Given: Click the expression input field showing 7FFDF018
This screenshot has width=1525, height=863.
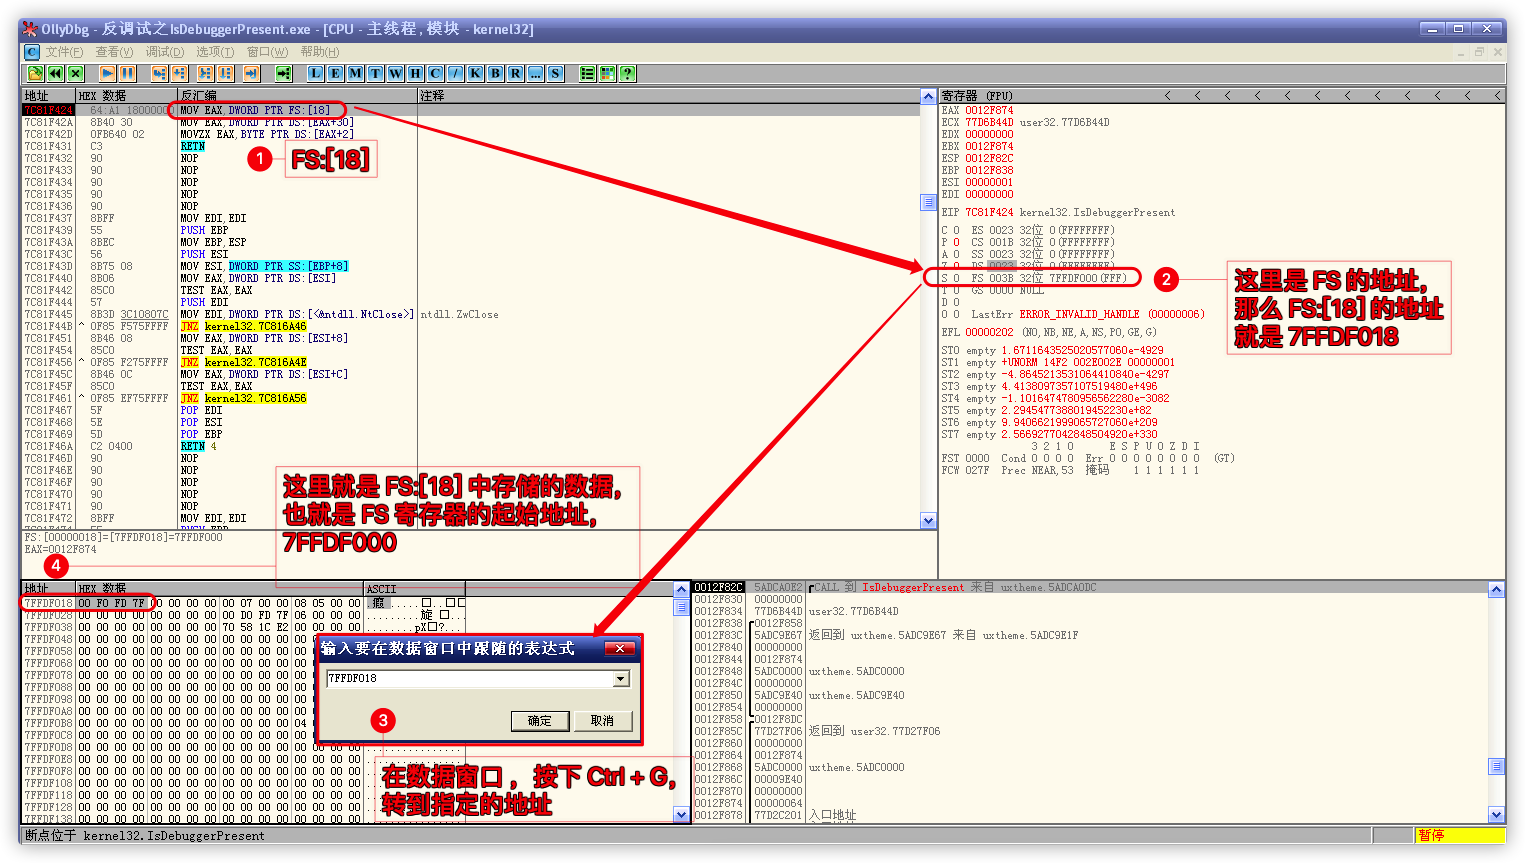Looking at the screenshot, I should point(468,679).
